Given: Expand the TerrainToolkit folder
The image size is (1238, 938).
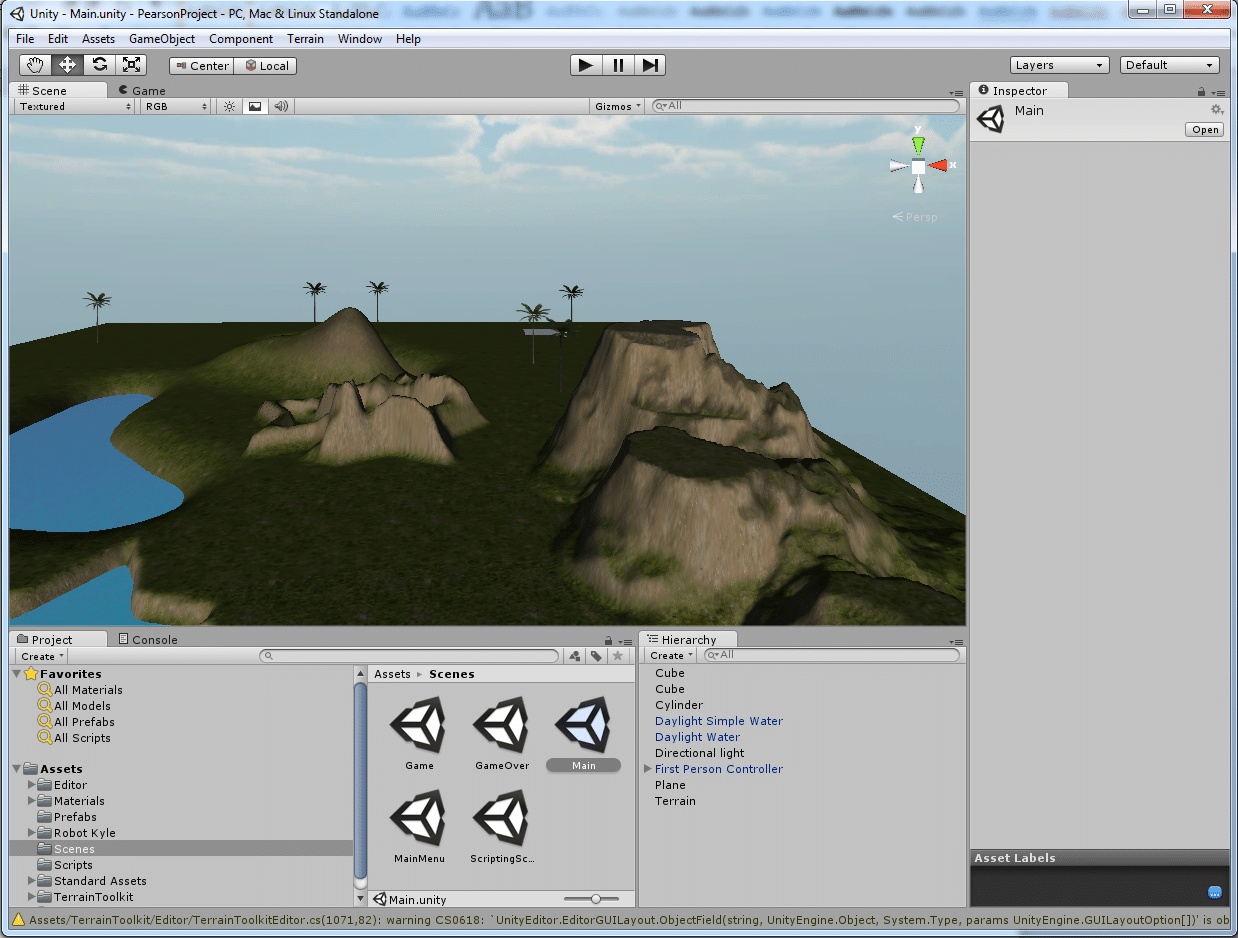Looking at the screenshot, I should click(32, 897).
